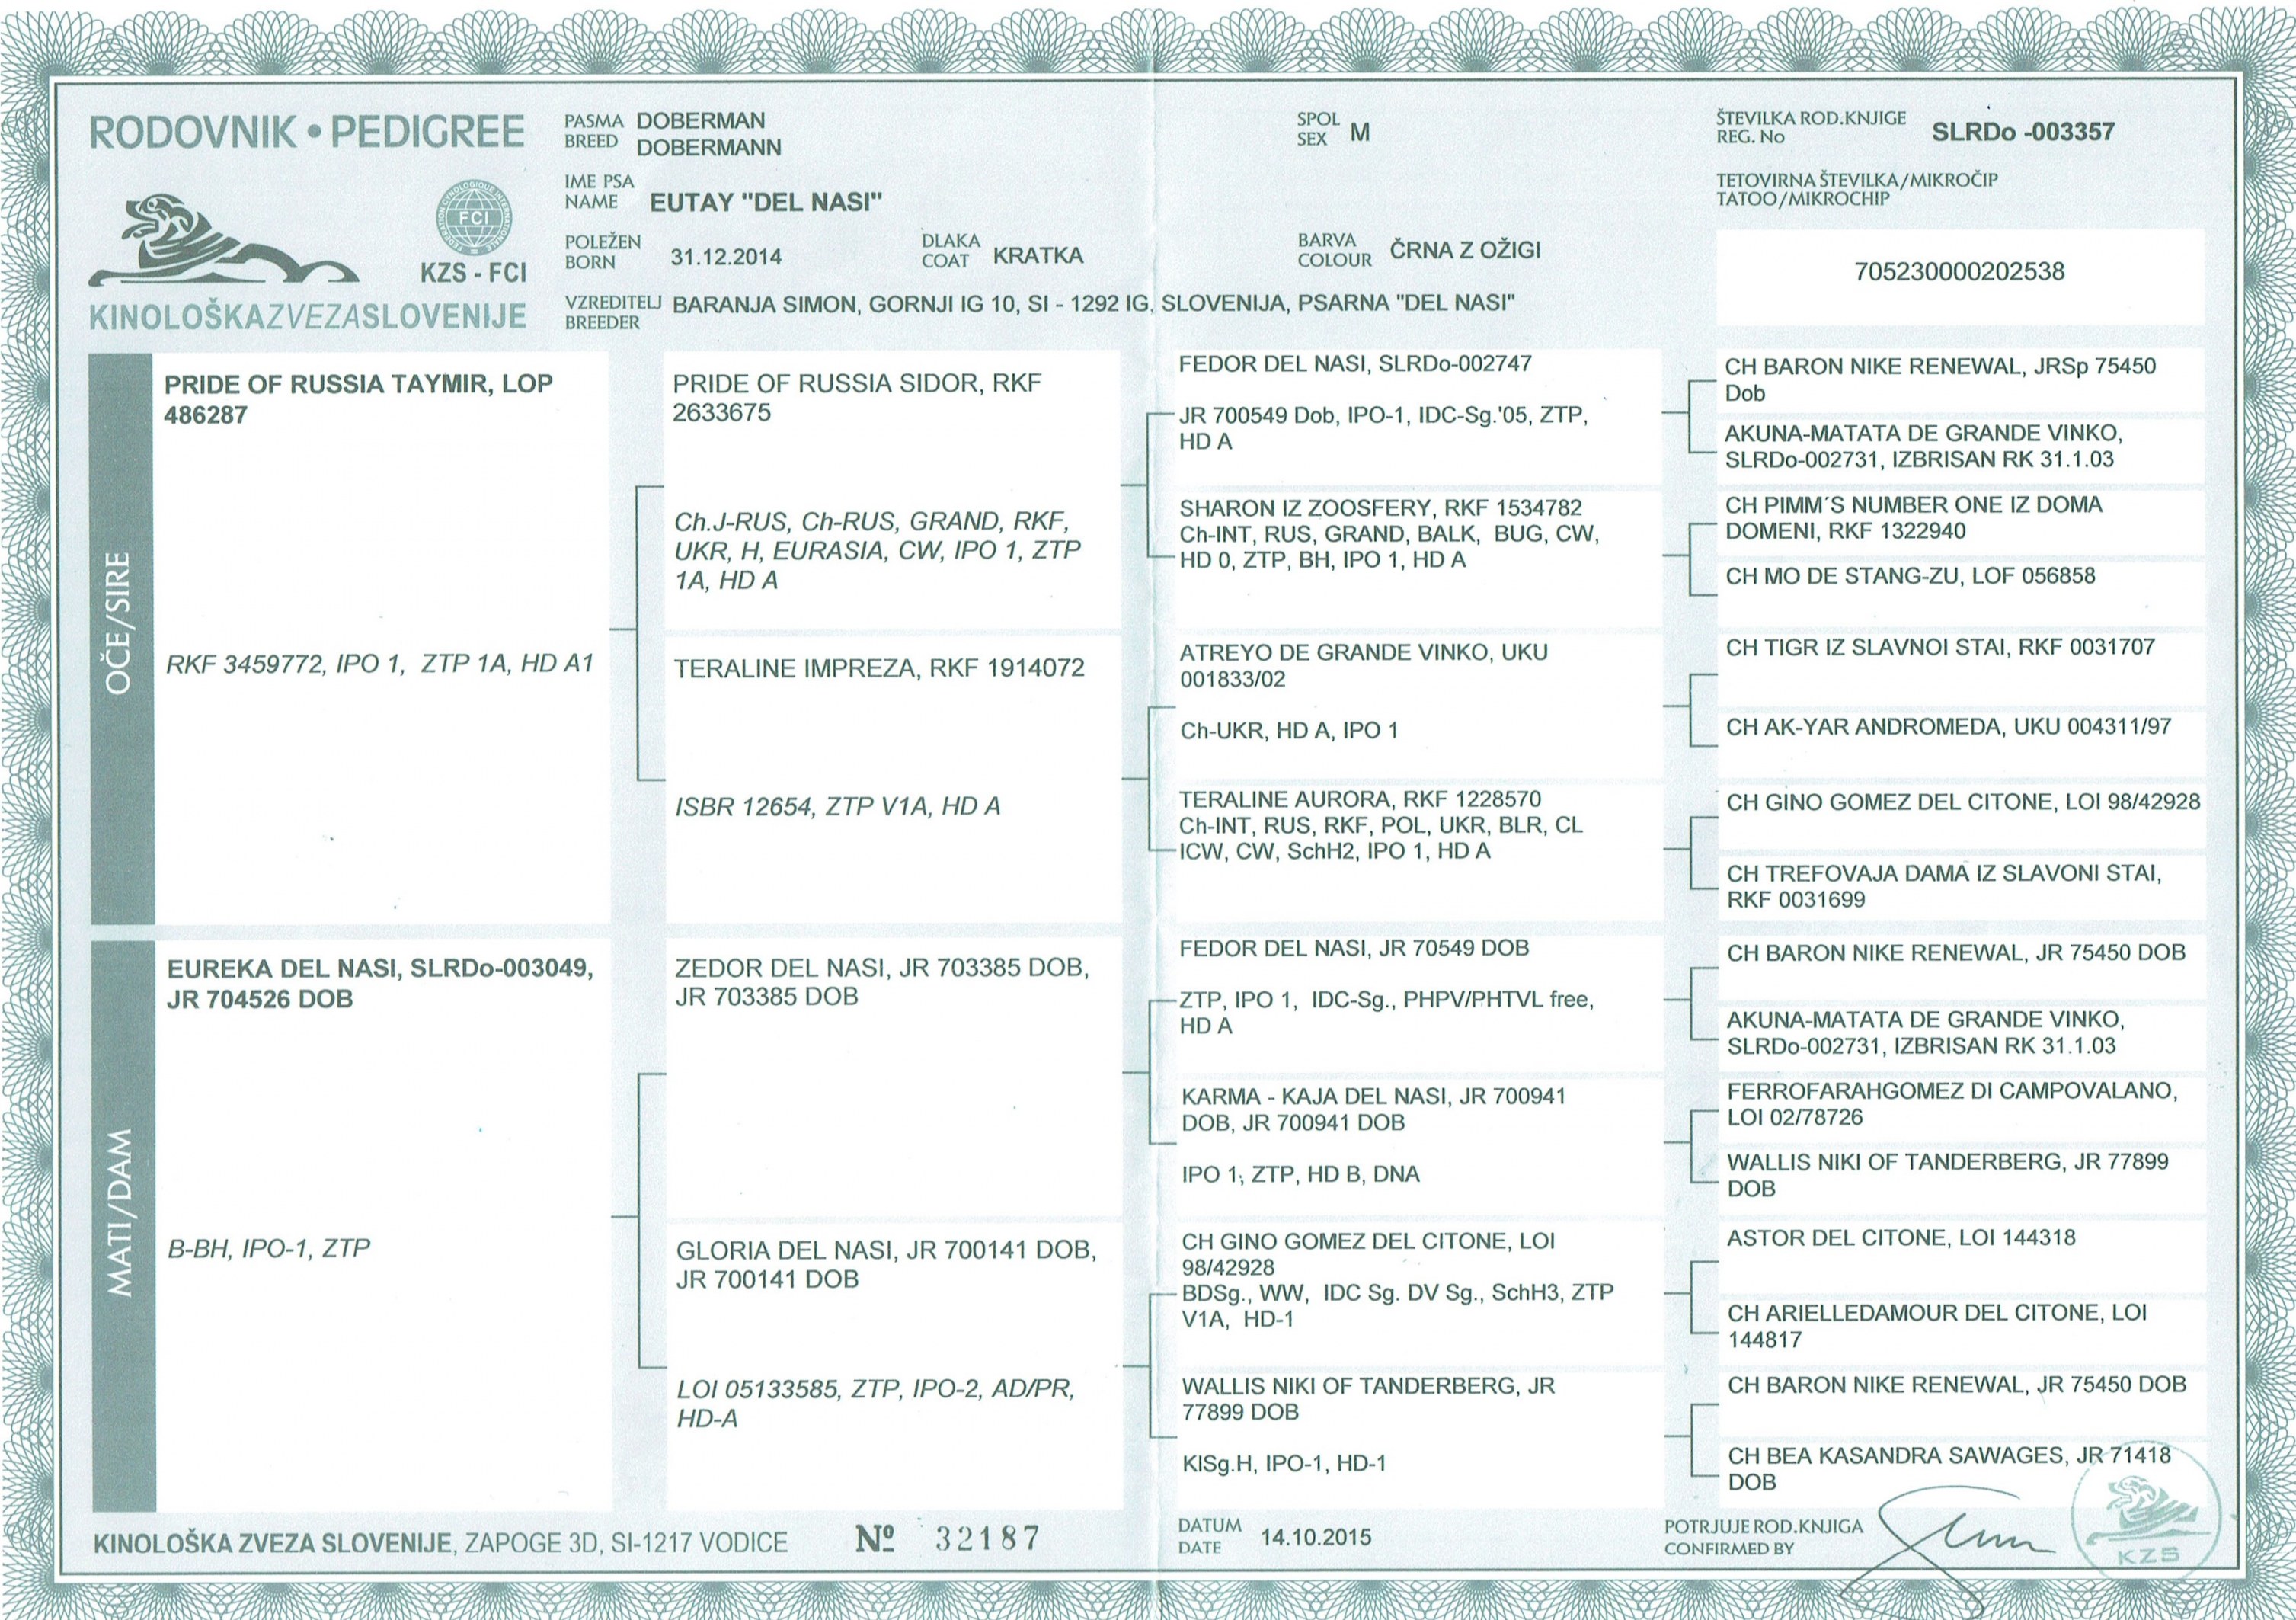This screenshot has width=2296, height=1620.
Task: Click LOI 05133585 titles text
Action: click(875, 1404)
